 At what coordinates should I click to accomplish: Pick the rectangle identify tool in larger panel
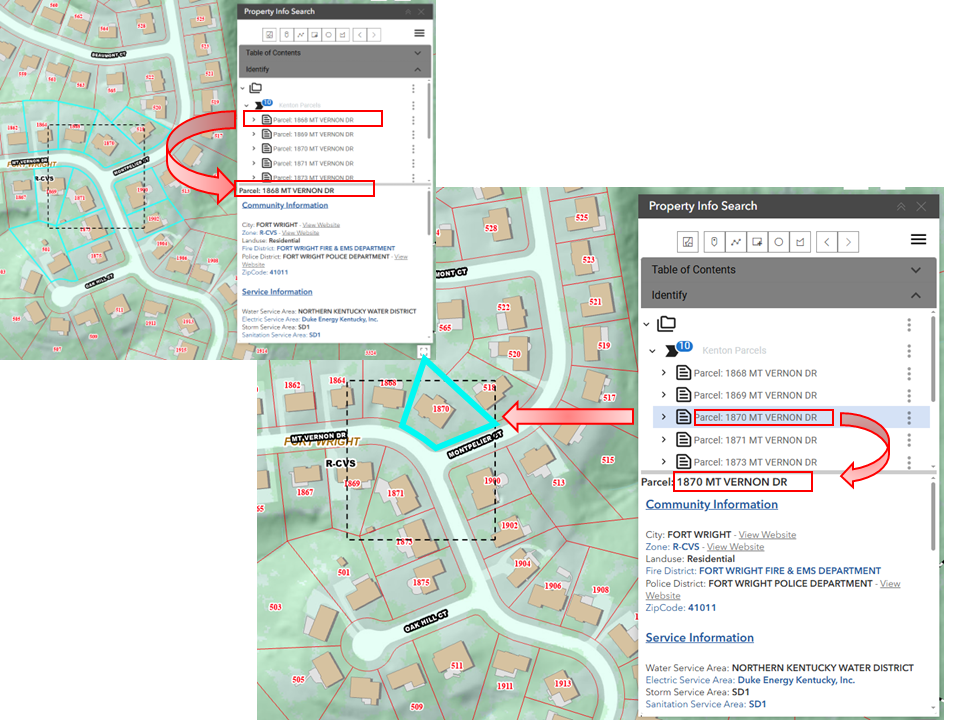point(757,241)
